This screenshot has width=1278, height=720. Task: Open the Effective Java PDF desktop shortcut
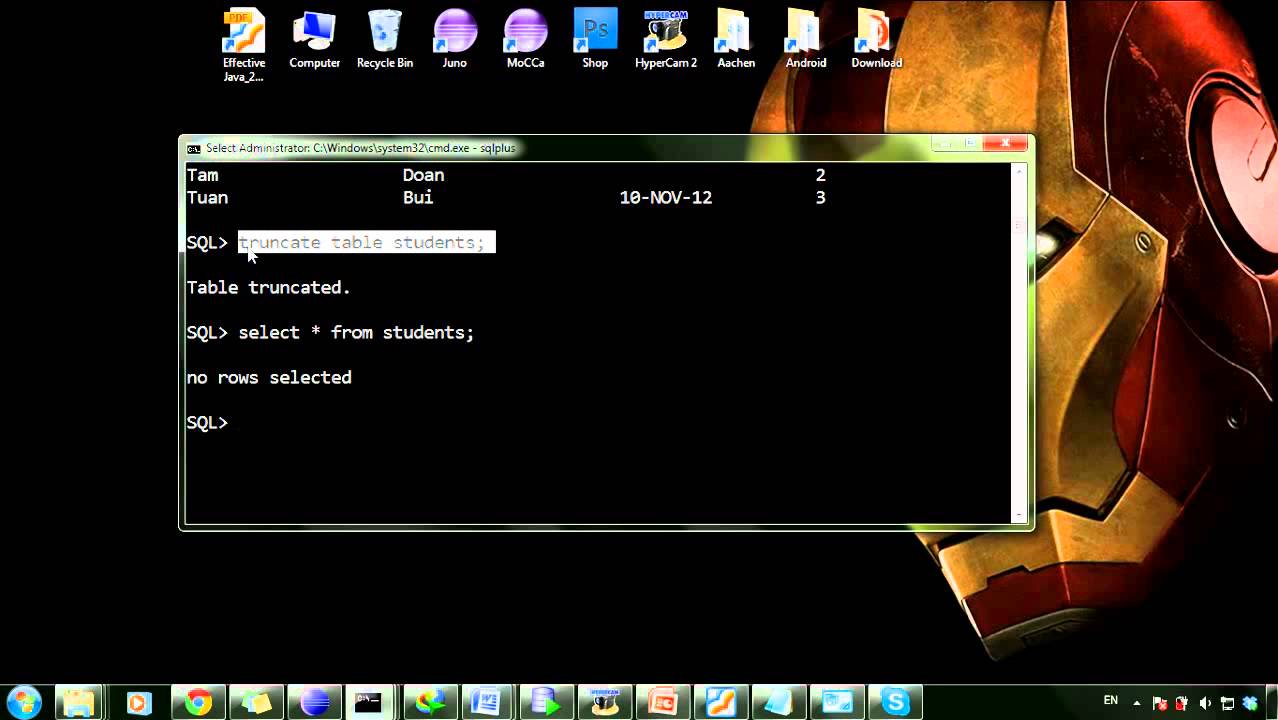[244, 45]
